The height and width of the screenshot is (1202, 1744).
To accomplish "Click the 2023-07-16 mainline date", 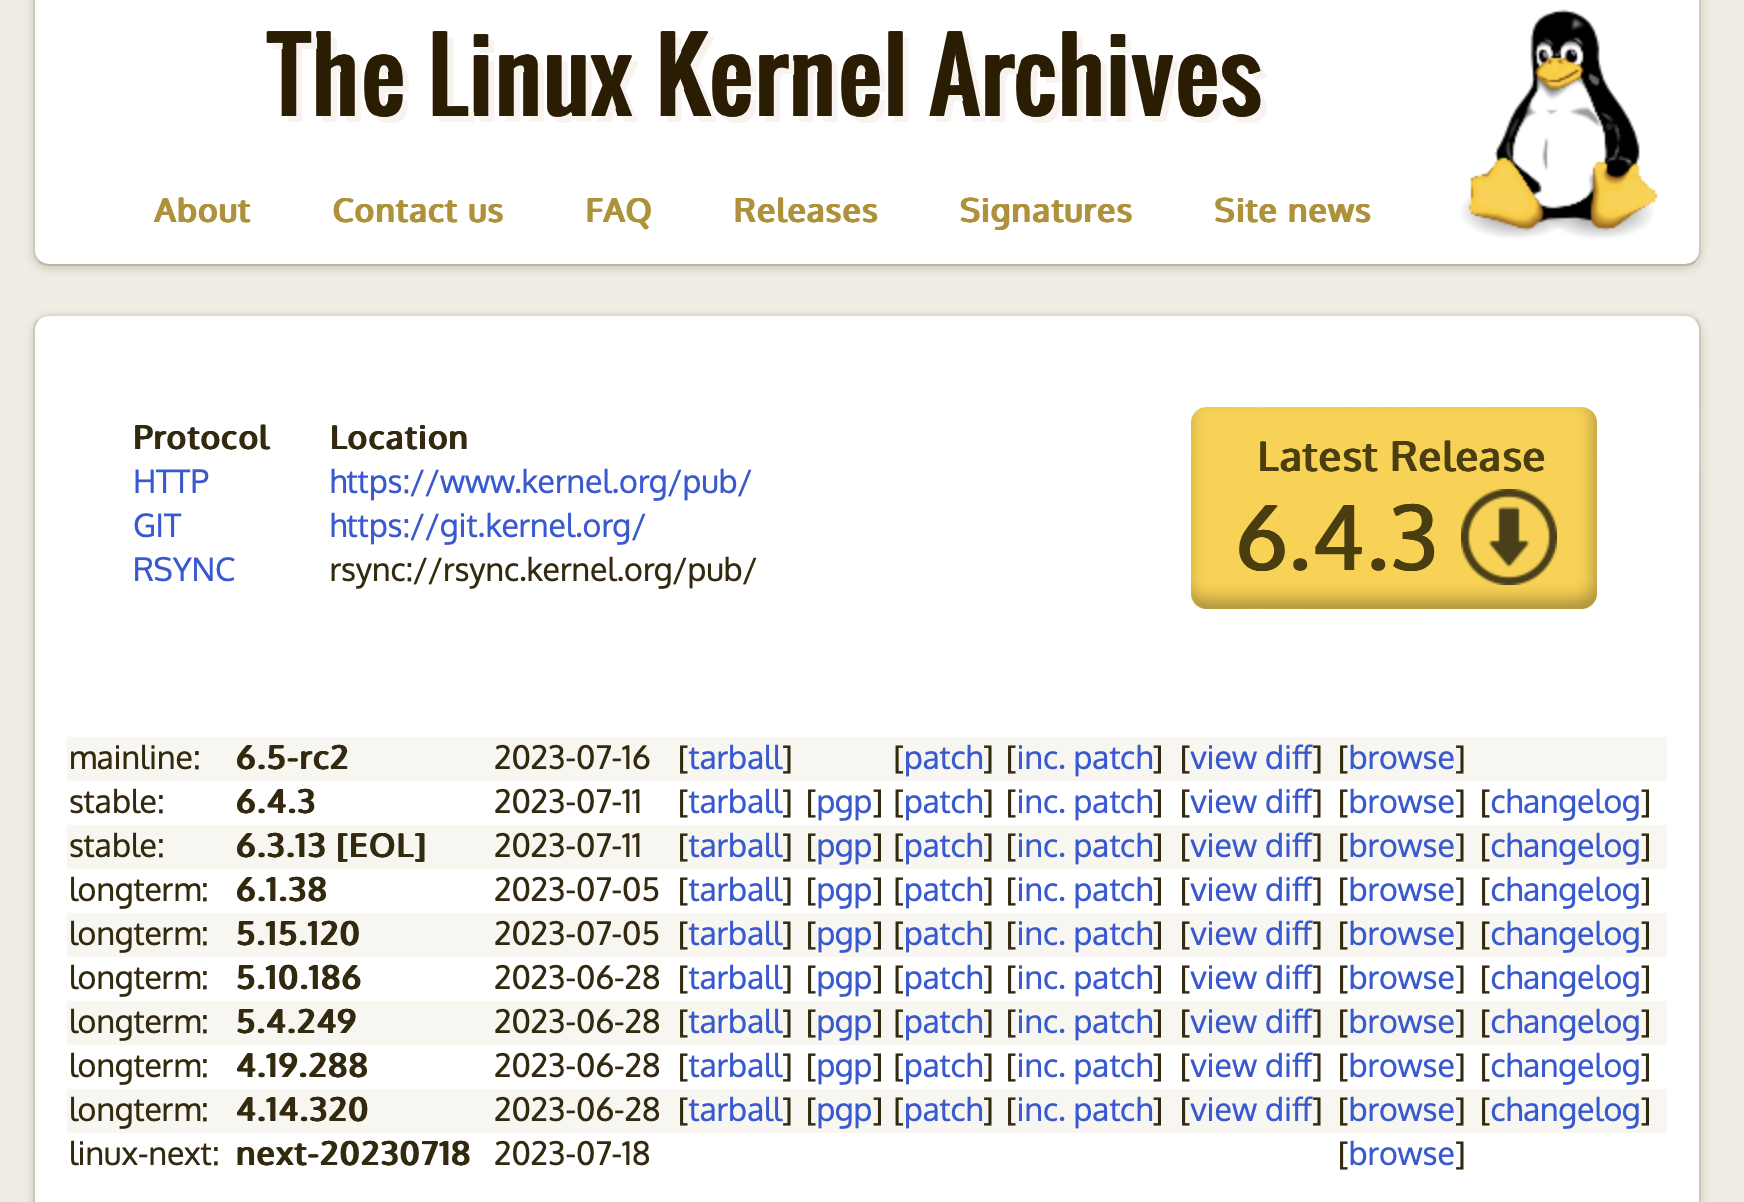I will [x=572, y=758].
